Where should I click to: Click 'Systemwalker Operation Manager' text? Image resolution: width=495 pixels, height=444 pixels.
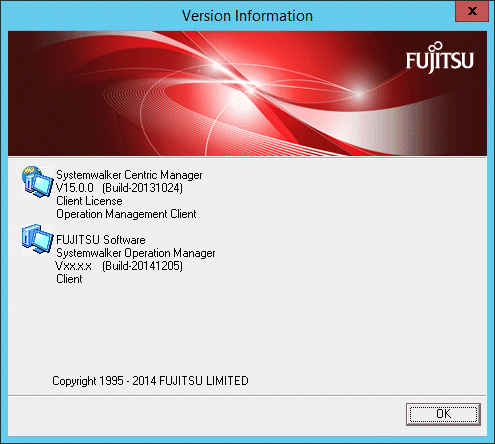point(136,253)
